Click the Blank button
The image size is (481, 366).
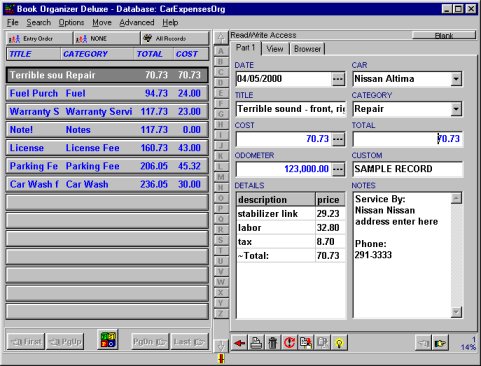pos(444,35)
